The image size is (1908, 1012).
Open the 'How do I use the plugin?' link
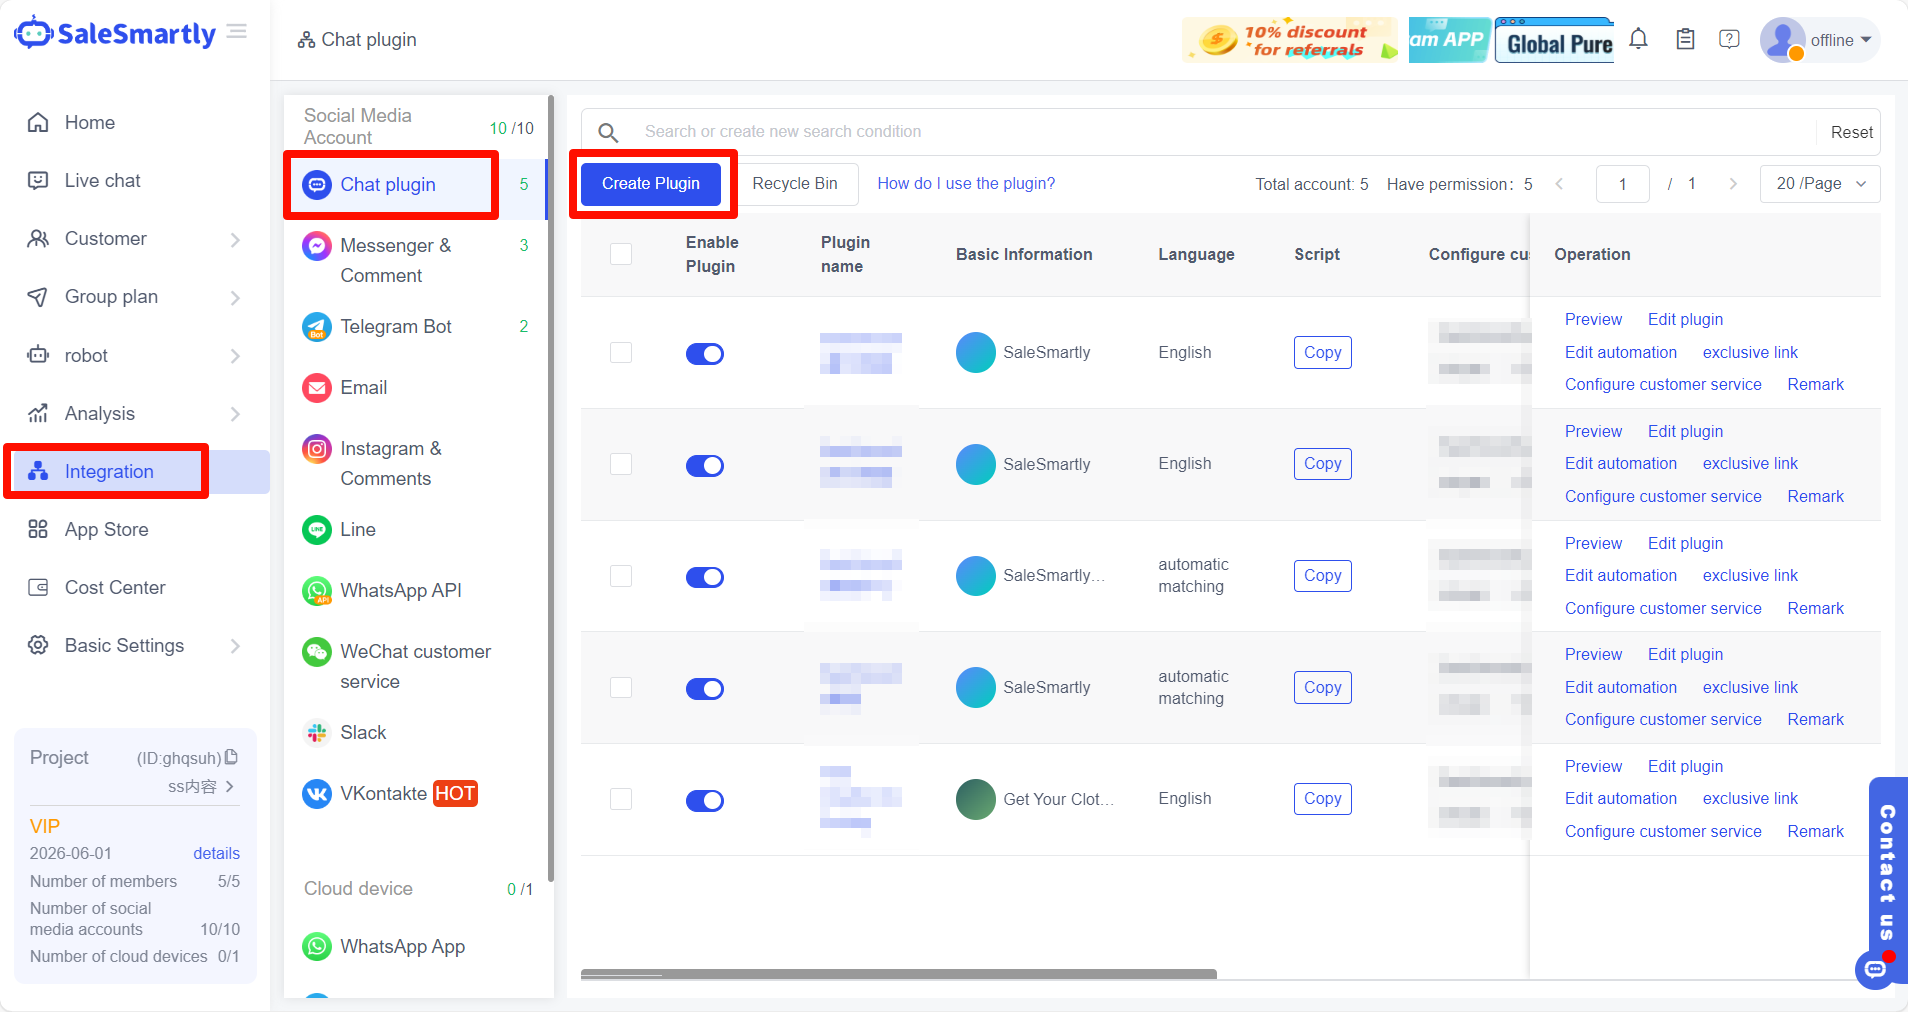tap(965, 184)
